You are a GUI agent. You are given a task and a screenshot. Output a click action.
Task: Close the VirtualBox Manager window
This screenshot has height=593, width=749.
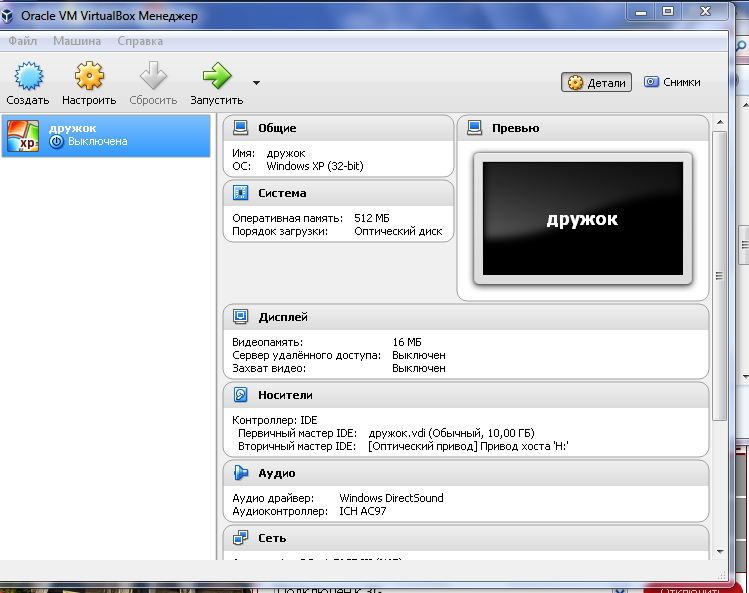[706, 11]
